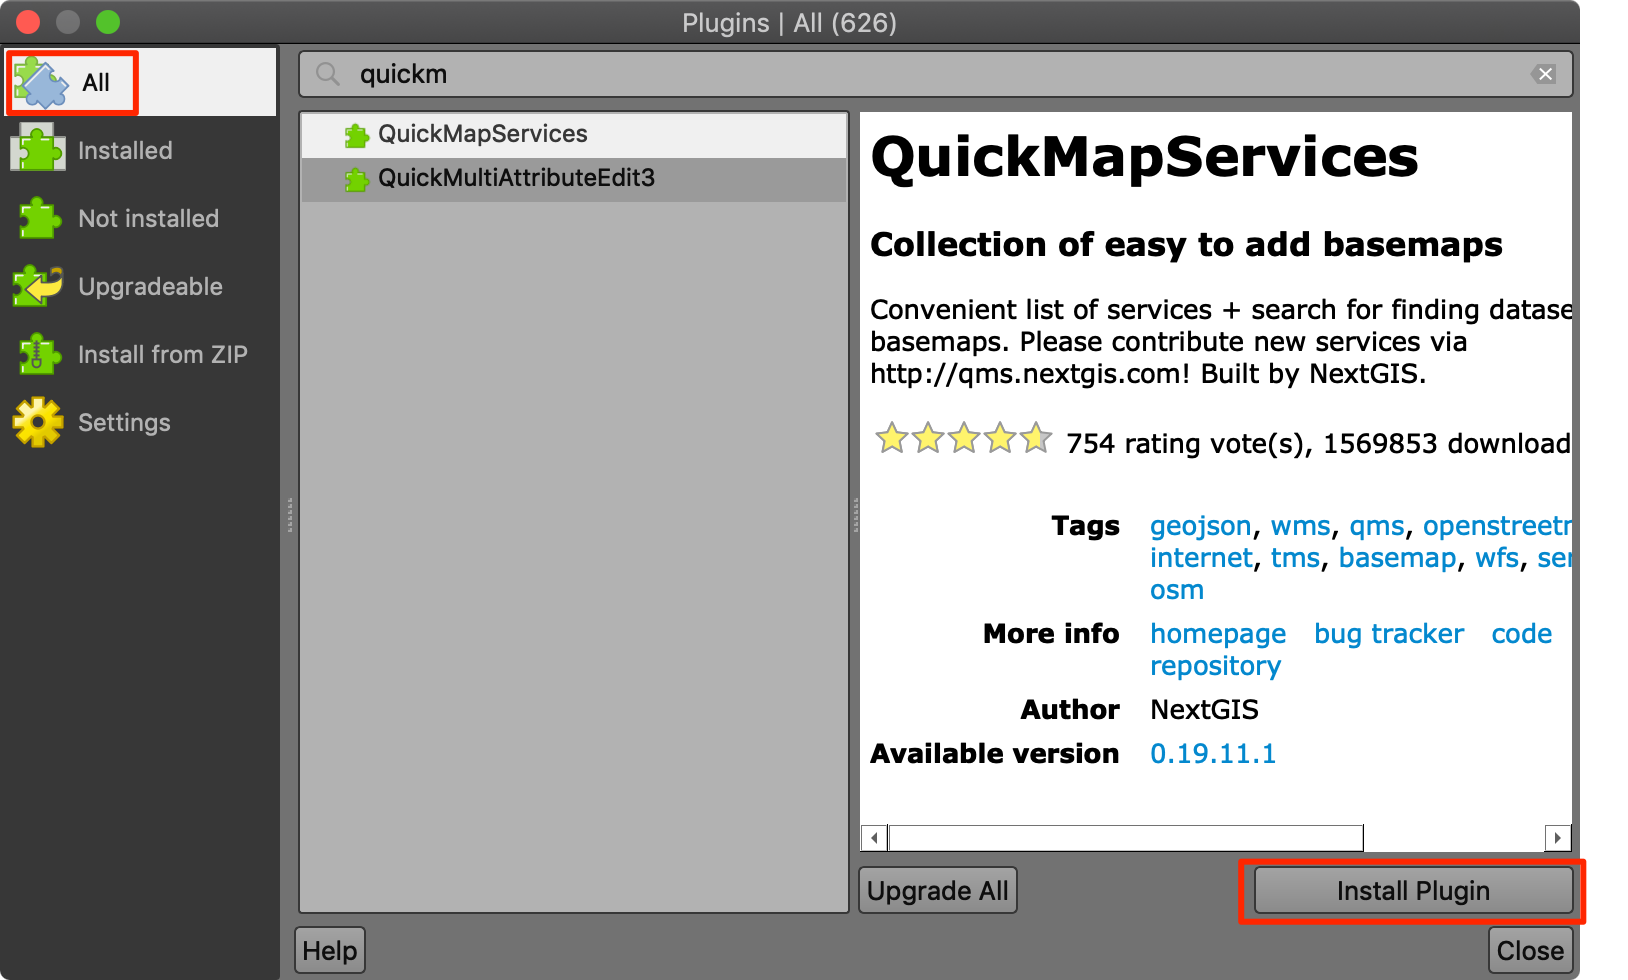
Task: Open the tms tag link
Action: pyautogui.click(x=1295, y=558)
